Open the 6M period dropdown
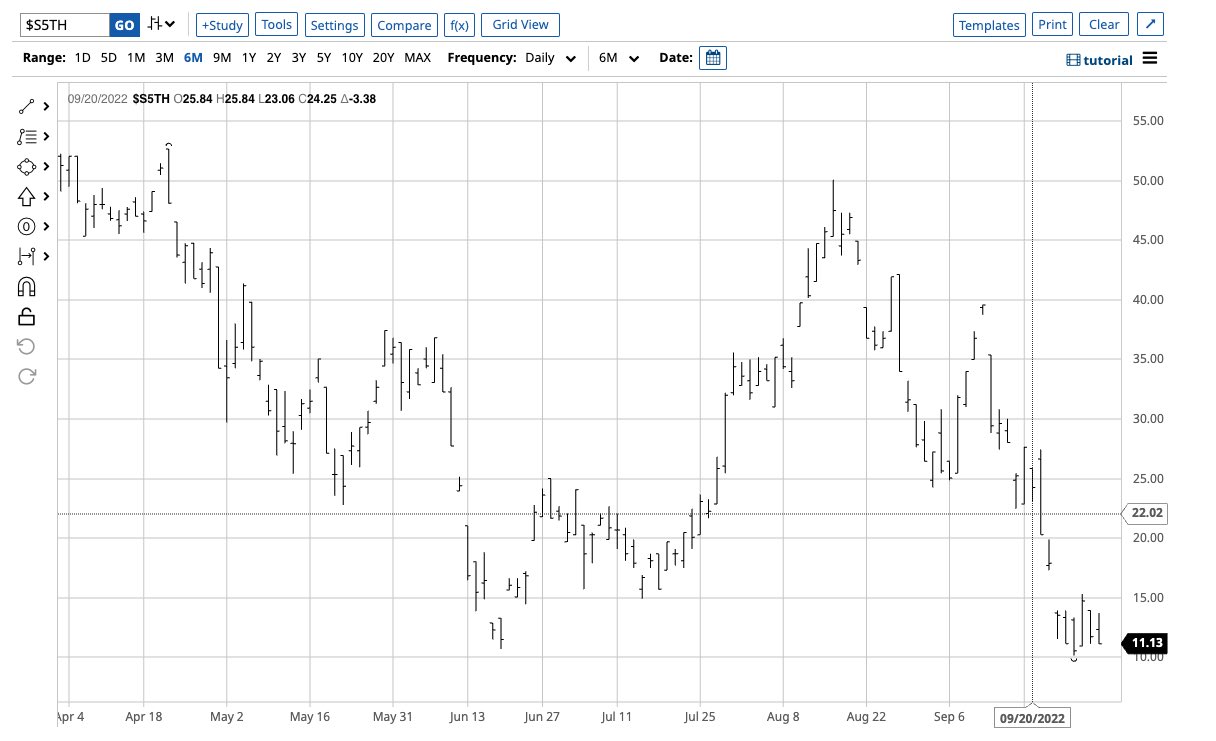This screenshot has width=1216, height=741. (619, 58)
